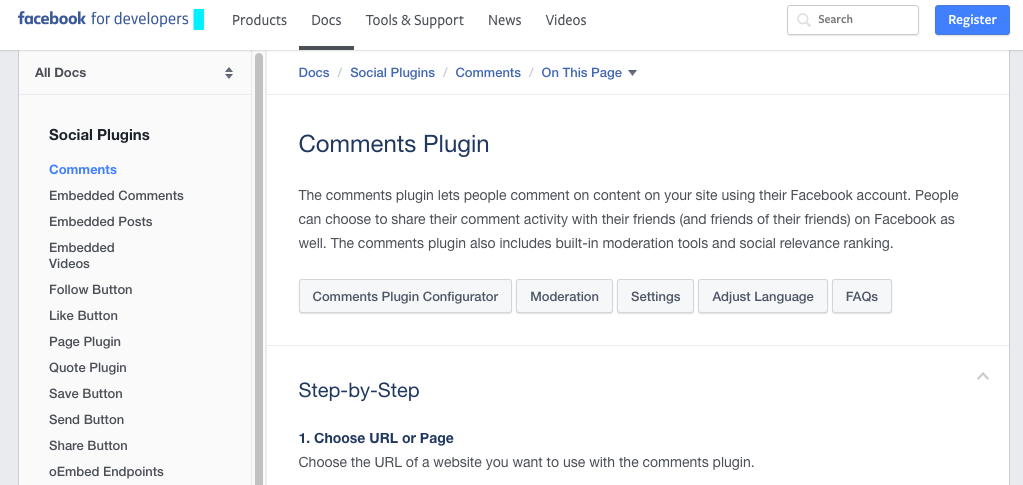Expand the On This Page dropdown
Viewport: 1023px width, 485px height.
(x=589, y=72)
